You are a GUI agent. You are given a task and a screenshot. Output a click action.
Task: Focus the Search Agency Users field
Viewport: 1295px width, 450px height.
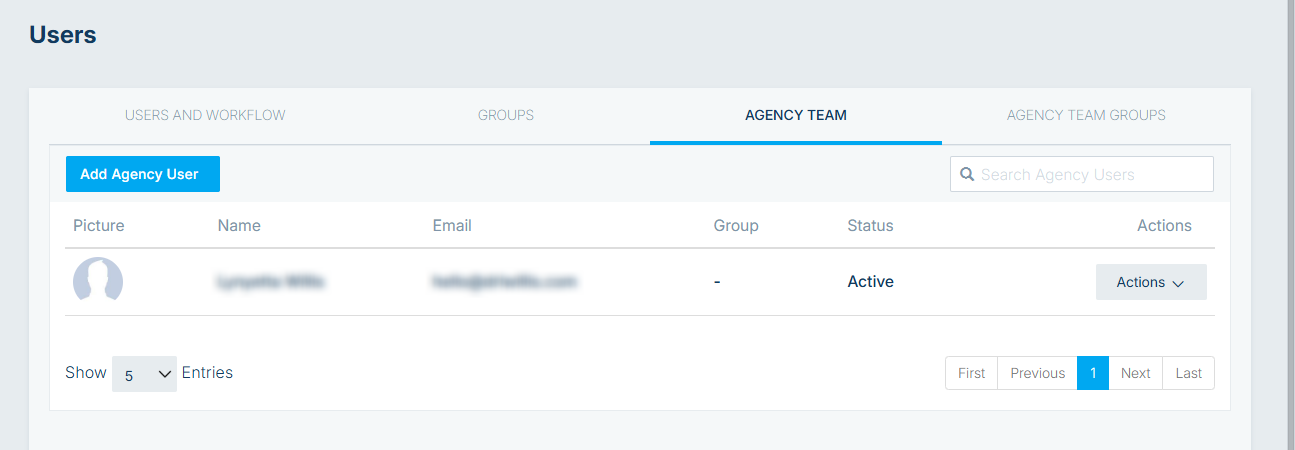click(1082, 174)
